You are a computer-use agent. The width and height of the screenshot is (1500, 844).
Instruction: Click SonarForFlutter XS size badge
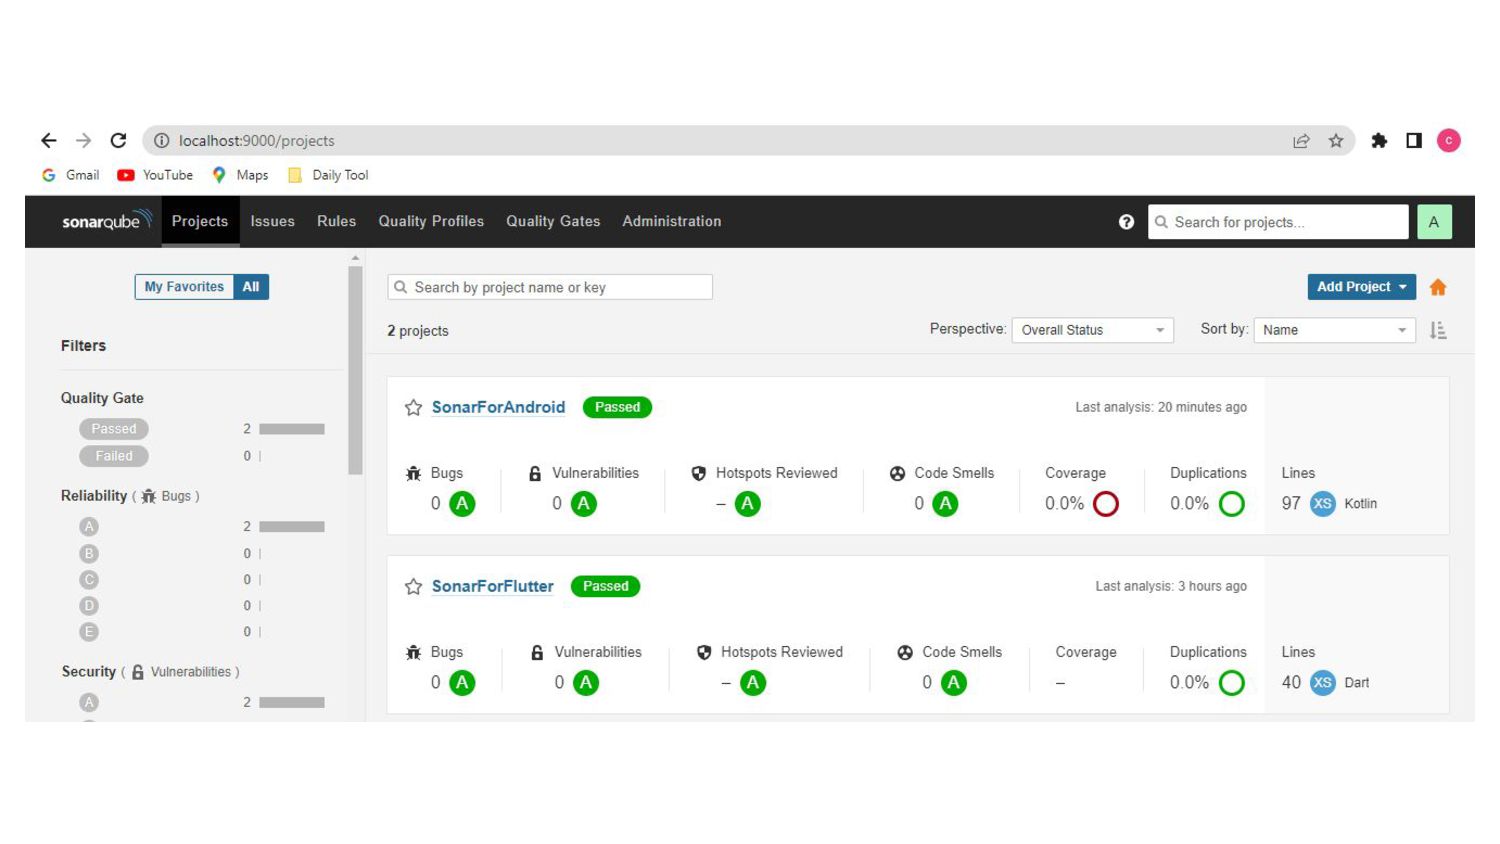point(1322,683)
